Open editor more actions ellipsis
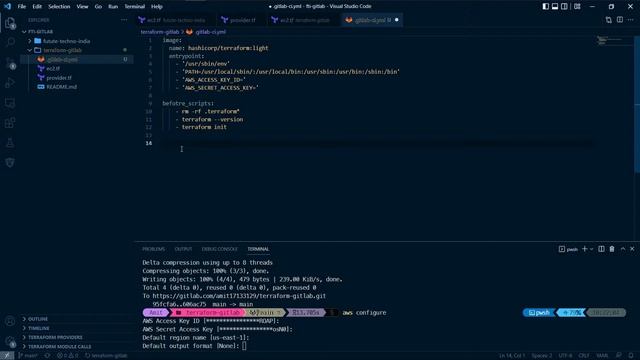Viewport: 640px width, 360px height. [x=631, y=20]
